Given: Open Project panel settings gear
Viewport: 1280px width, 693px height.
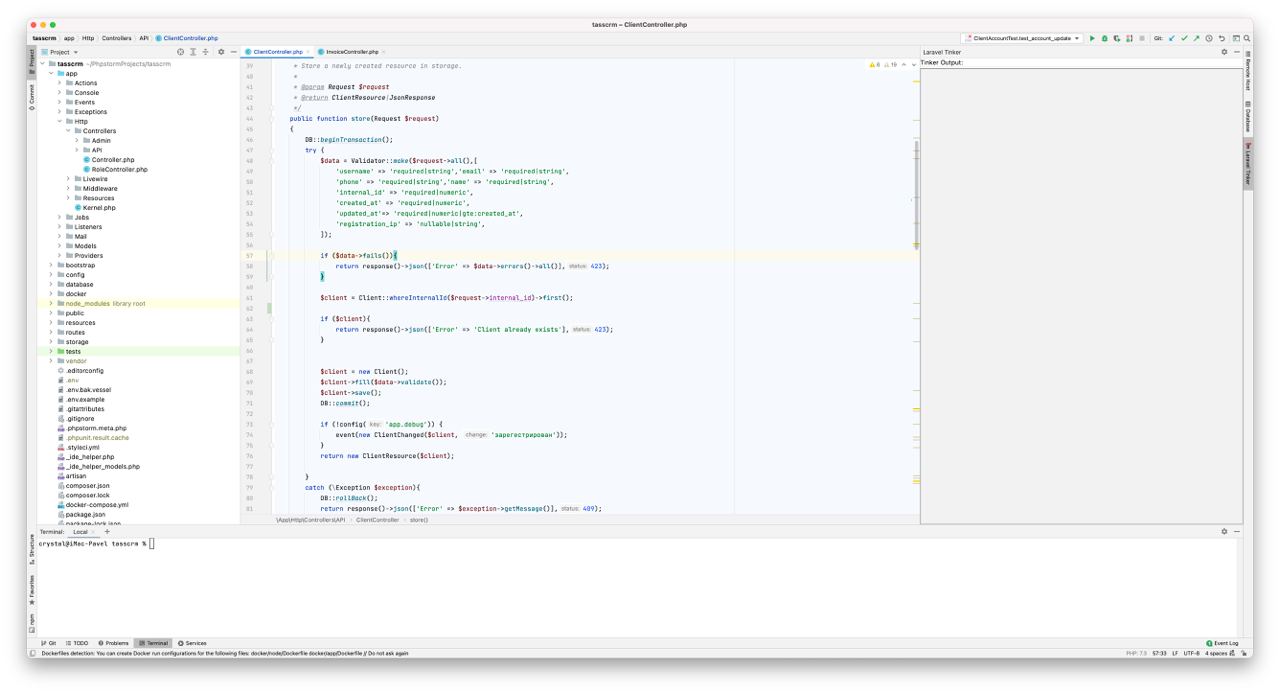Looking at the screenshot, I should pos(221,52).
